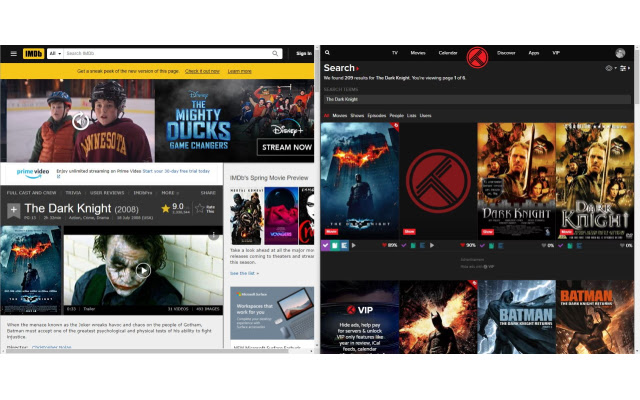
Task: Expand the MORE dropdown on IMDb title bar
Action: [170, 193]
